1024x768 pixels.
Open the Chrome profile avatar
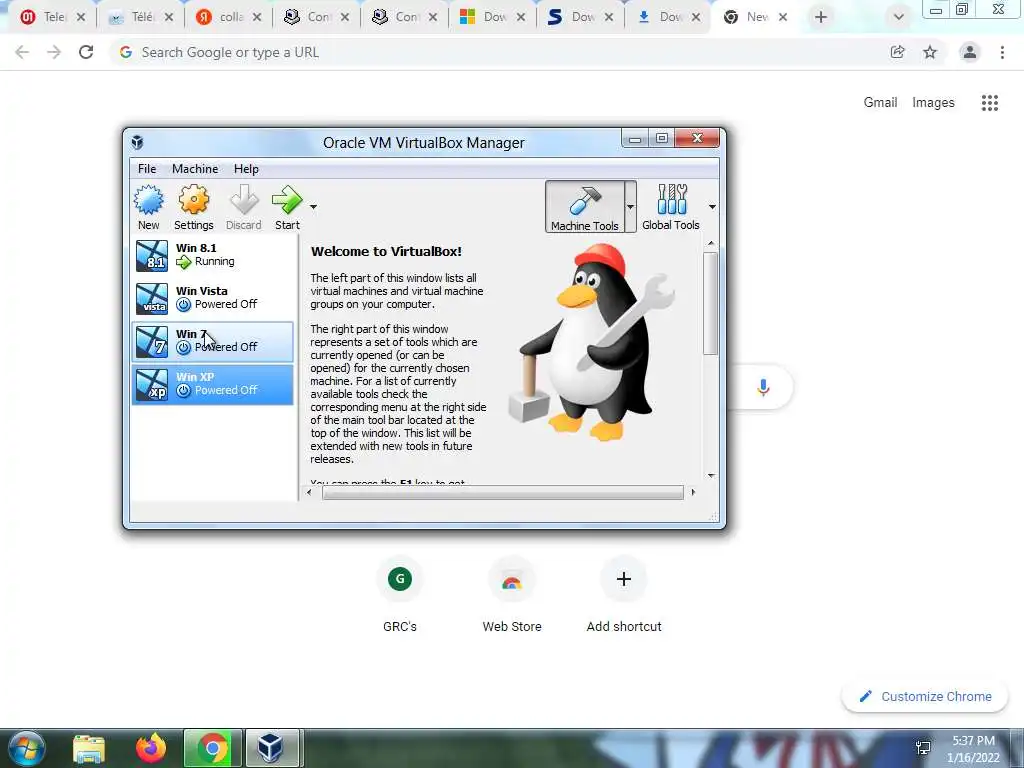970,52
